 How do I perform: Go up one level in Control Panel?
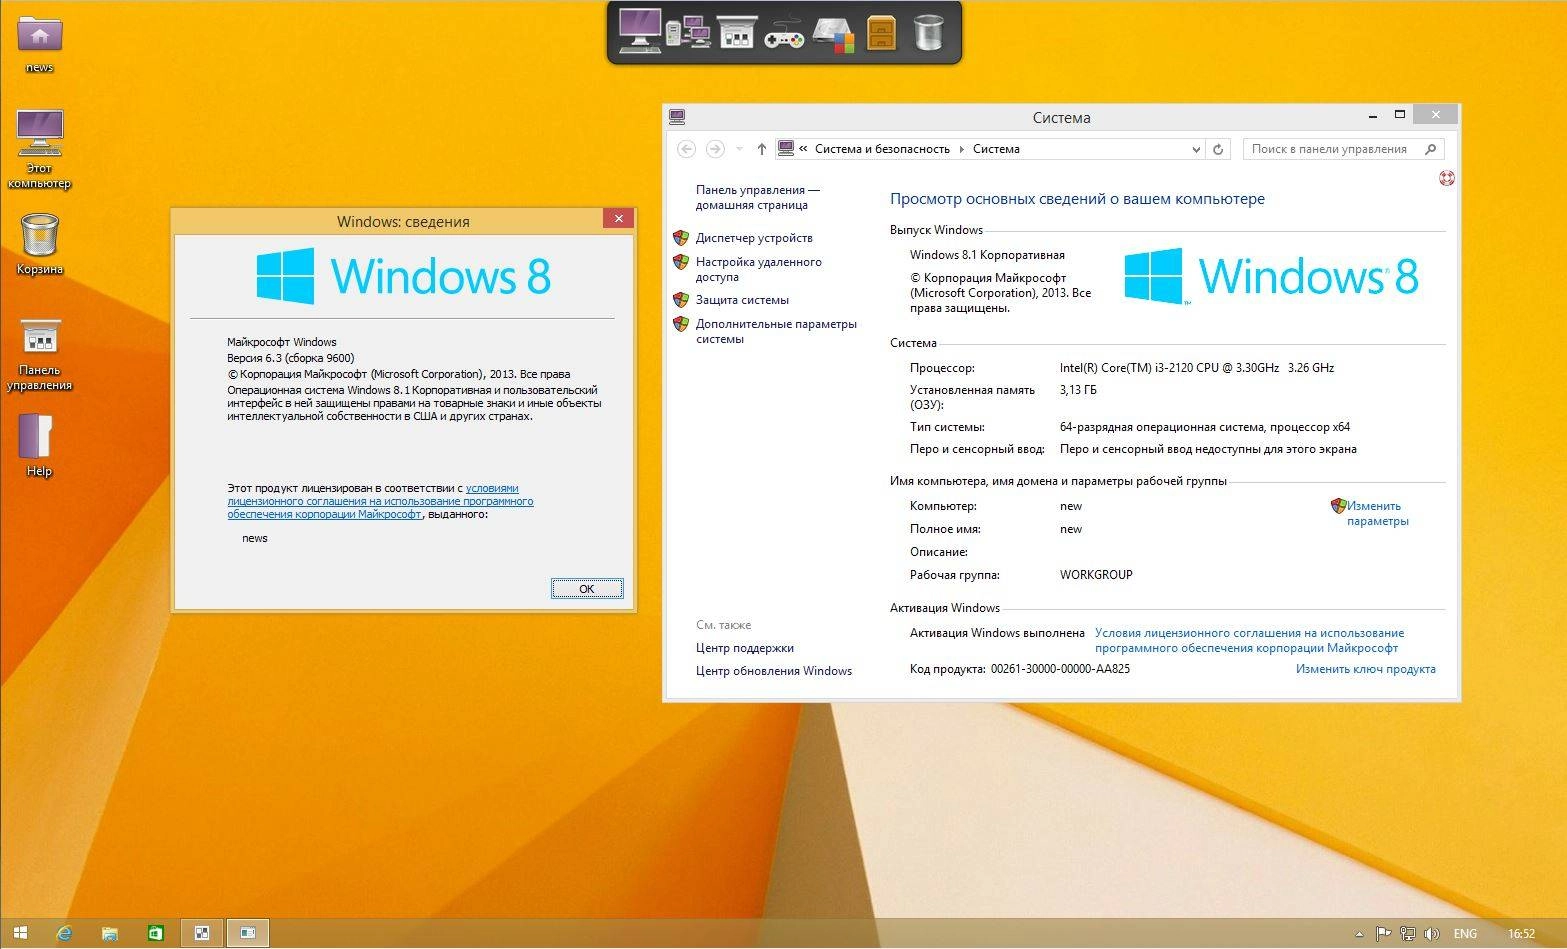click(x=762, y=149)
